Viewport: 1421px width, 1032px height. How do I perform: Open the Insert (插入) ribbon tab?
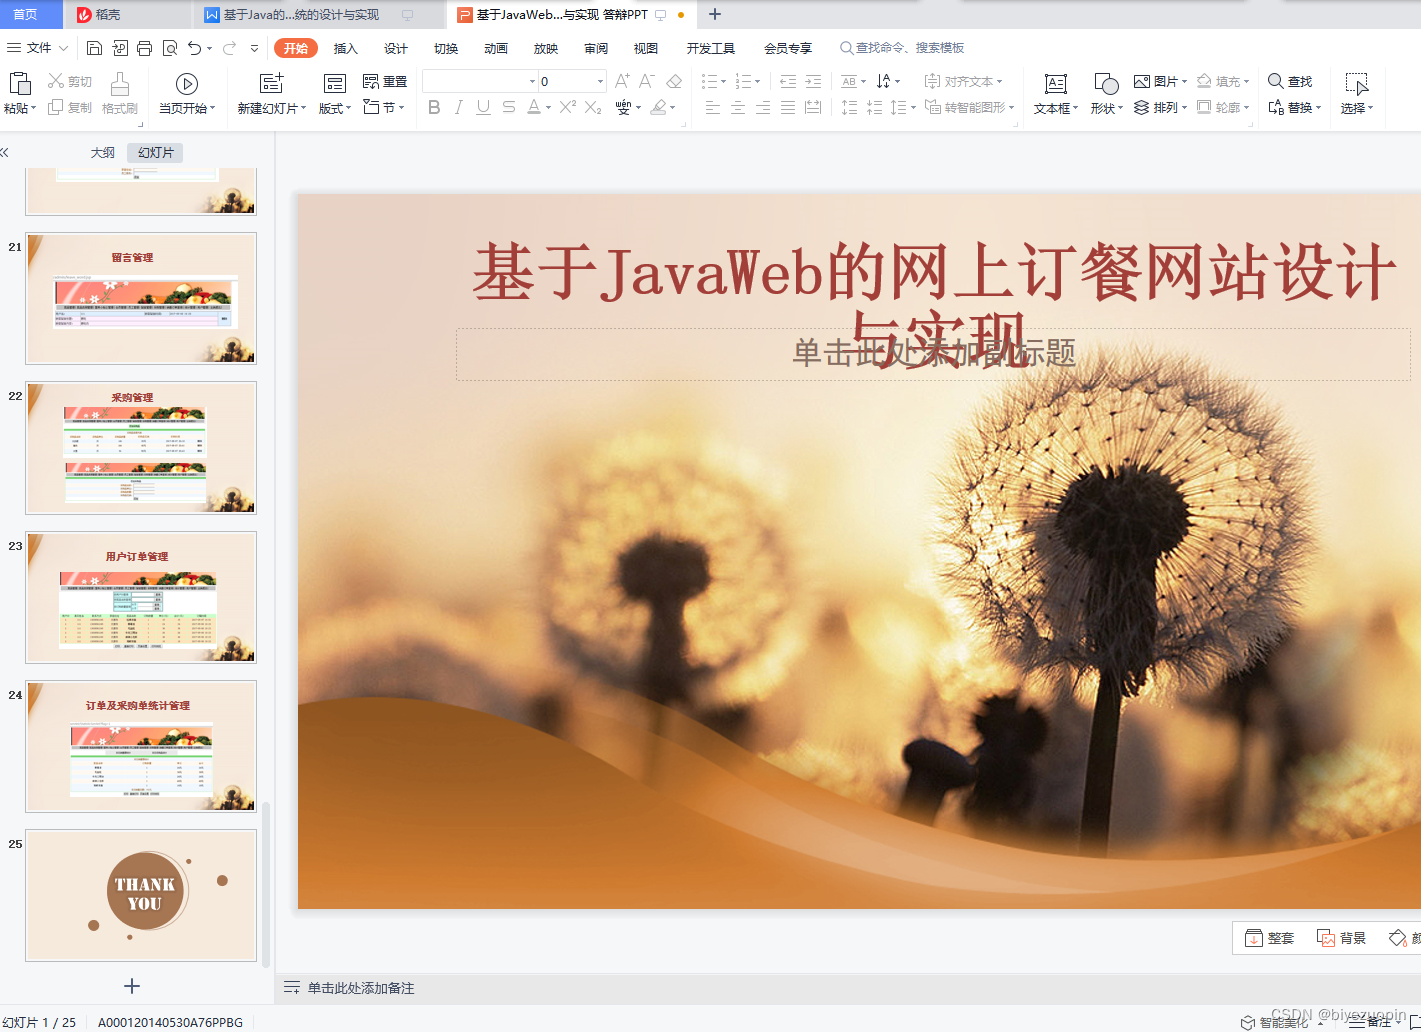pyautogui.click(x=345, y=48)
